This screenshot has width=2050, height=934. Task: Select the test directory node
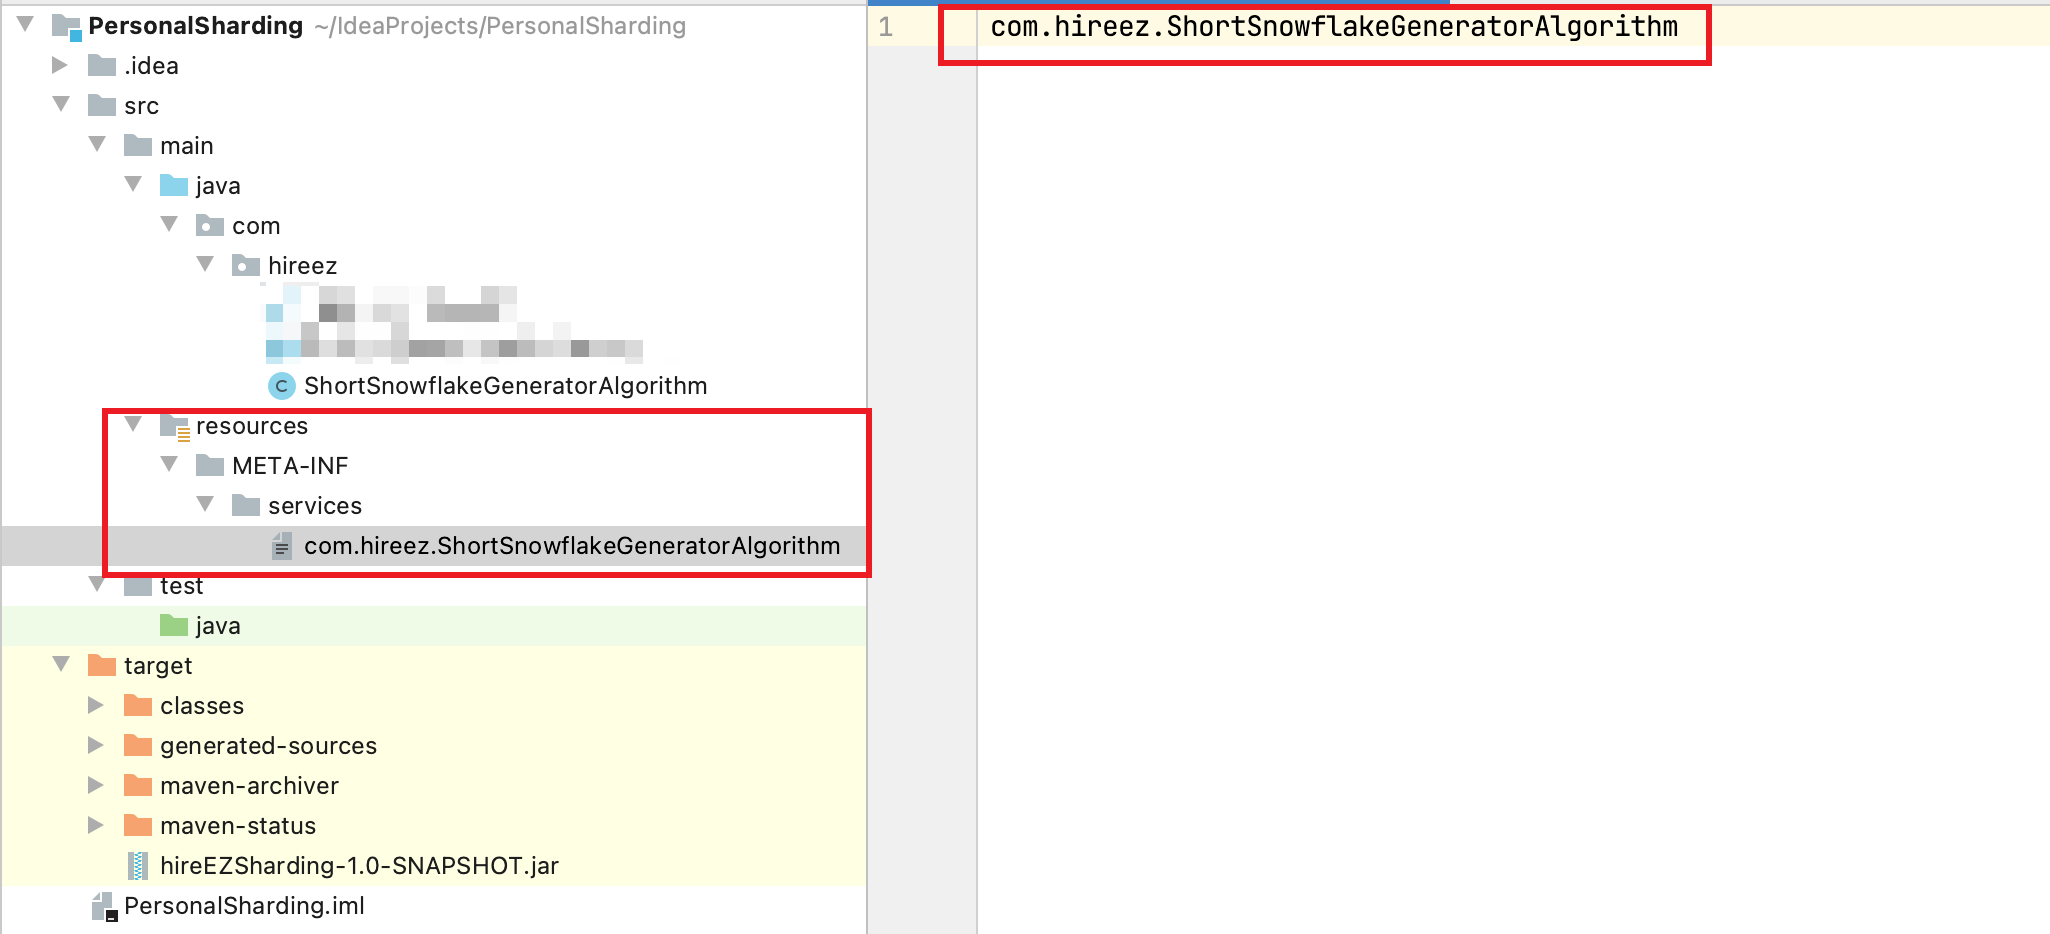pyautogui.click(x=181, y=585)
